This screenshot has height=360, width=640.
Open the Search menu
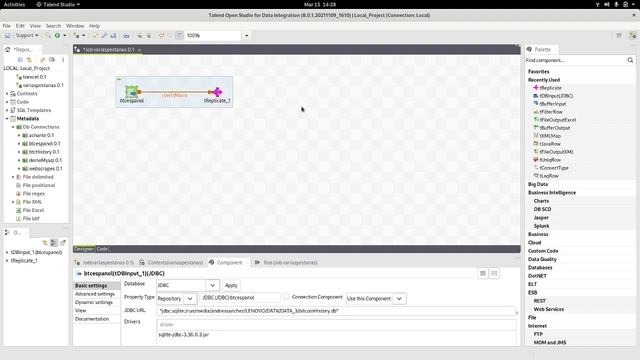click(x=53, y=26)
